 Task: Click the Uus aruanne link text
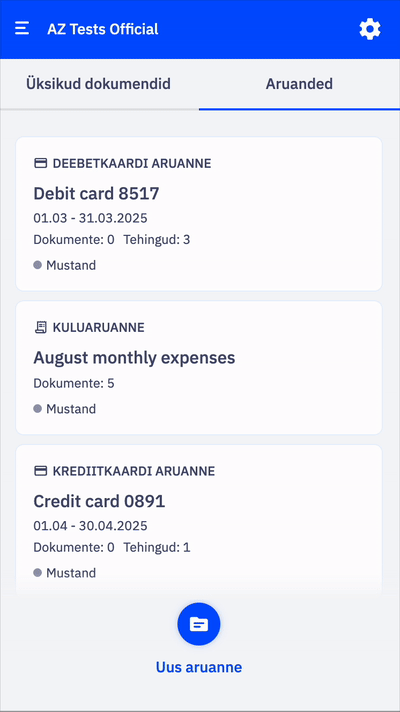tap(199, 667)
